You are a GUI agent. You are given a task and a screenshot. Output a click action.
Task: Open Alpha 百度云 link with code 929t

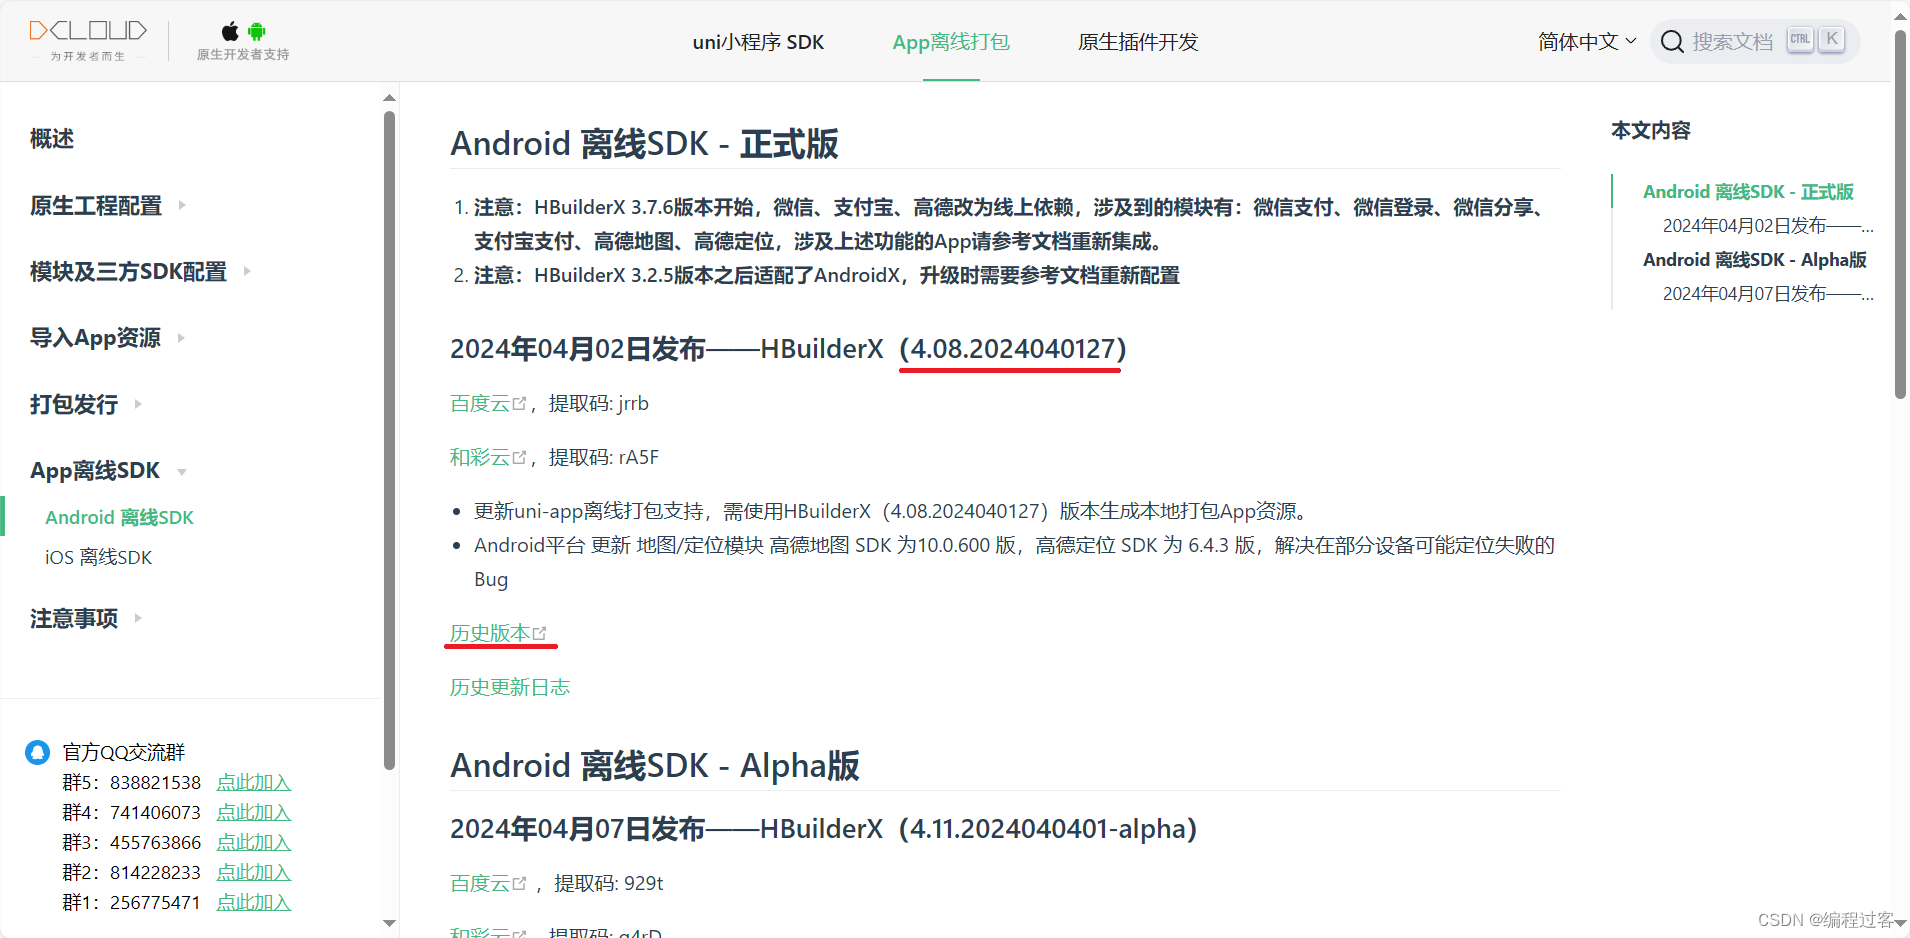(x=480, y=884)
